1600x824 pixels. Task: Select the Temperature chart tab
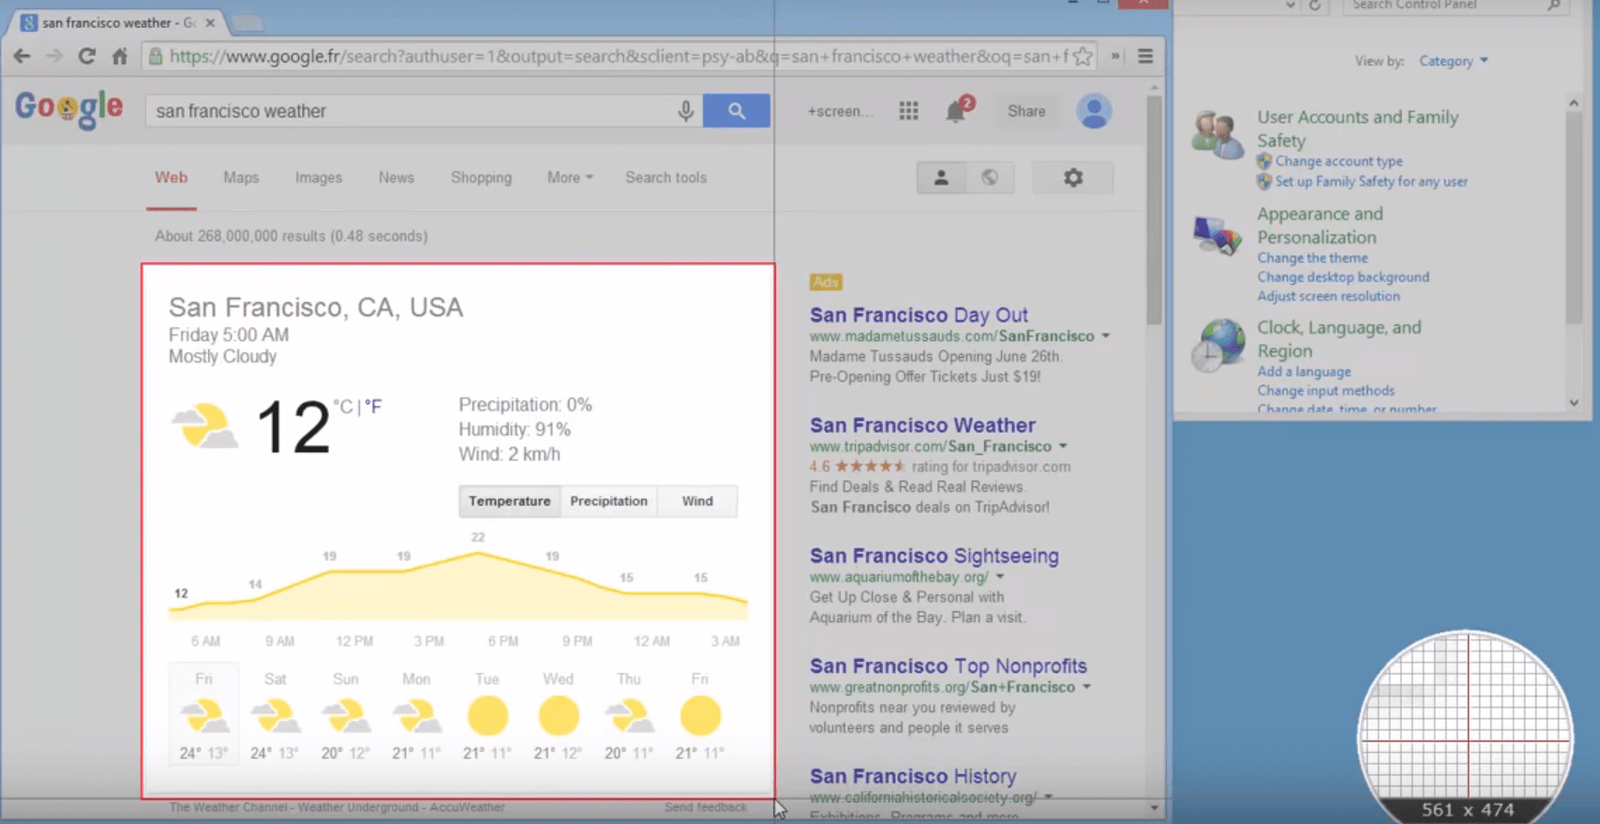[x=510, y=501]
